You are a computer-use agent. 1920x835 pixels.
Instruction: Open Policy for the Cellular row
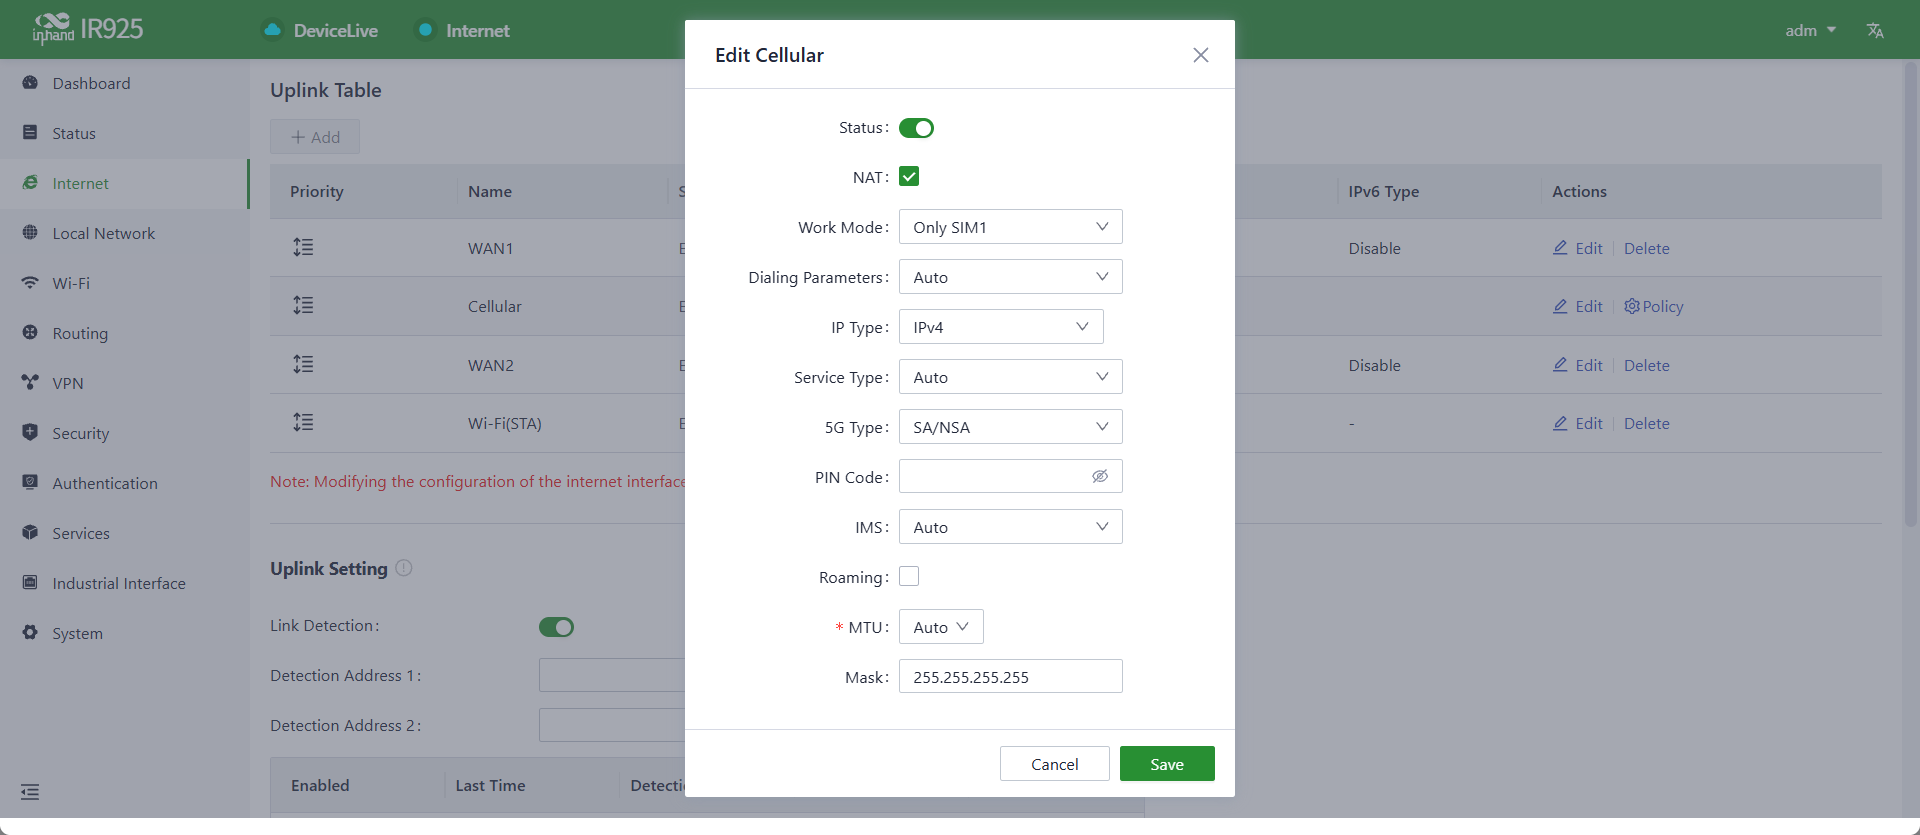[x=1654, y=306]
